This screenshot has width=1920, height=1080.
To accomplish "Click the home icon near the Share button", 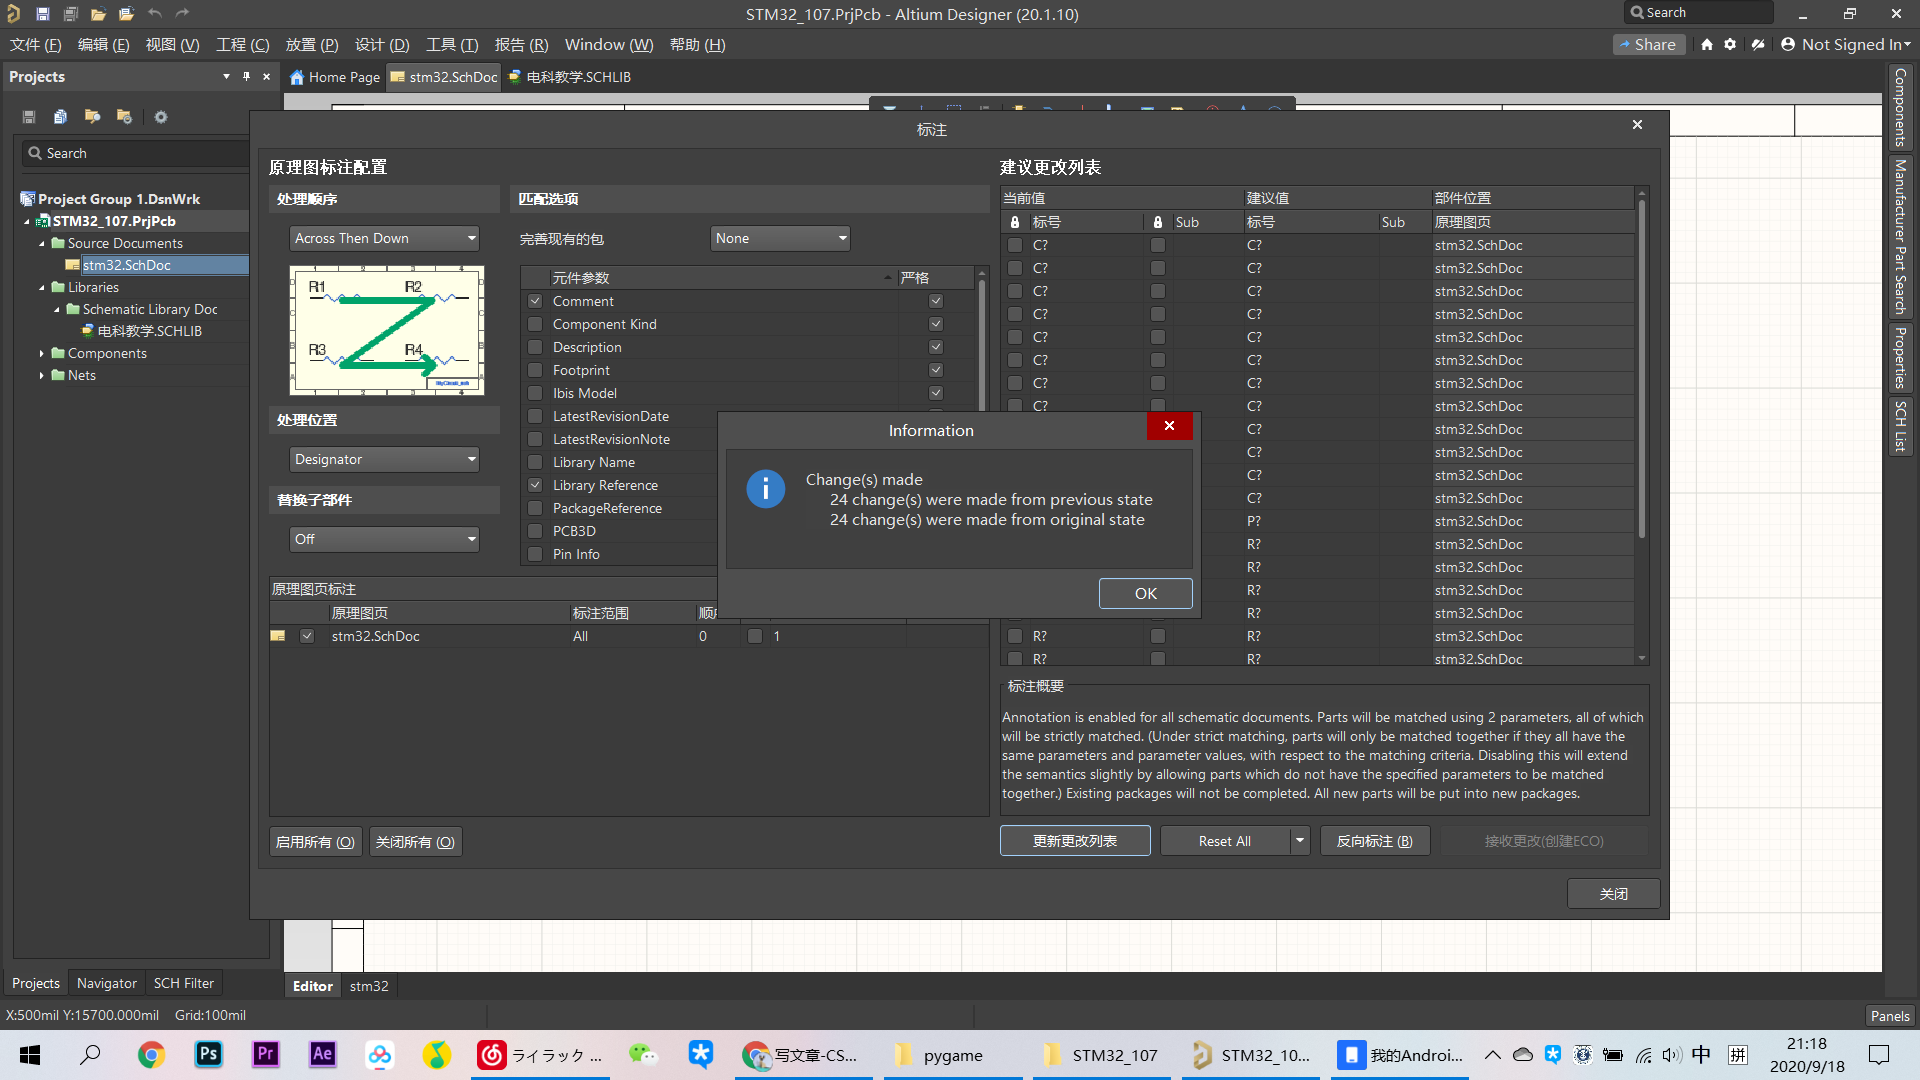I will point(1707,44).
